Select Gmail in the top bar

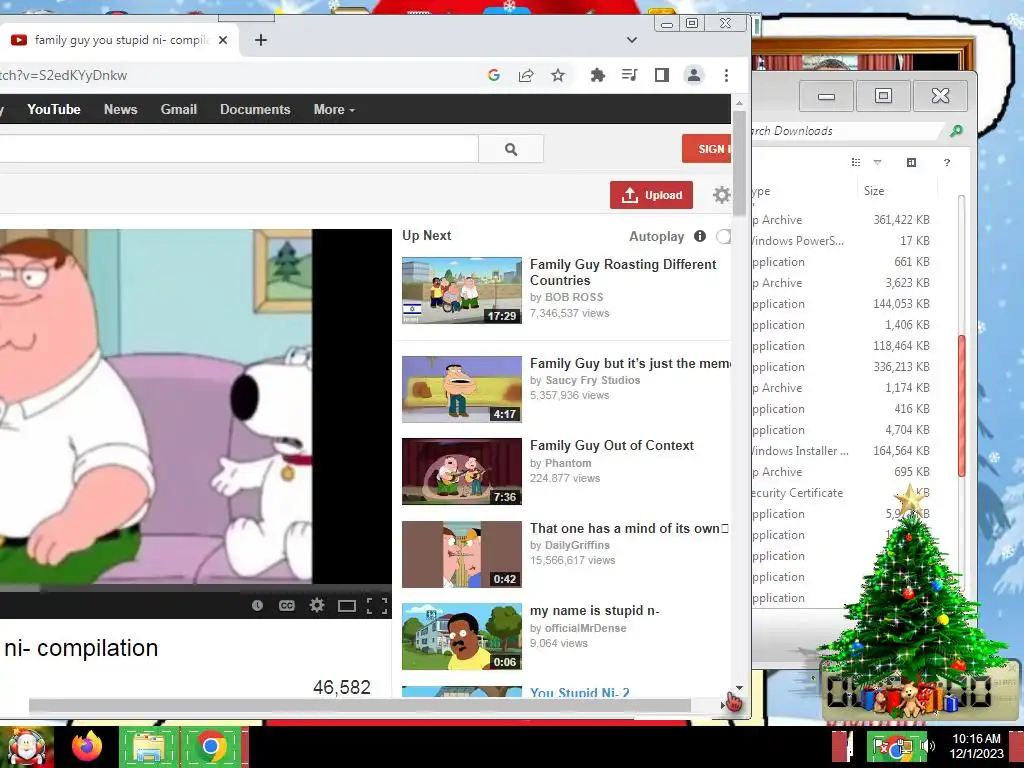[x=178, y=110]
